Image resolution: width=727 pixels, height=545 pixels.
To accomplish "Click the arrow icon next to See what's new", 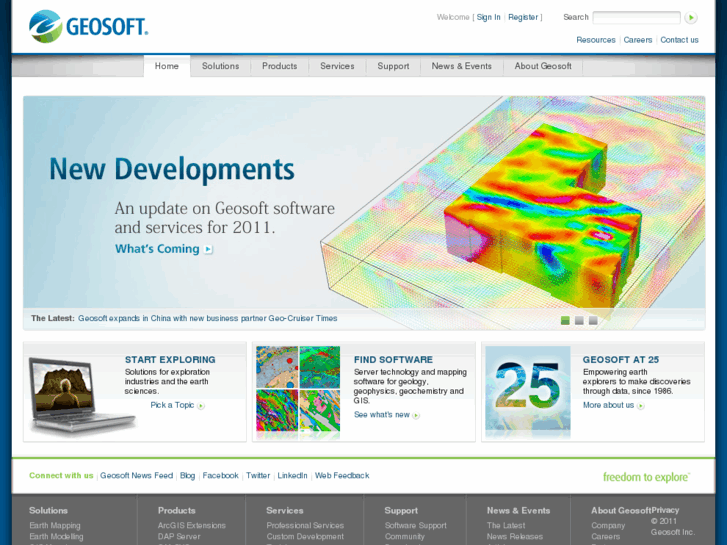I will click(416, 416).
